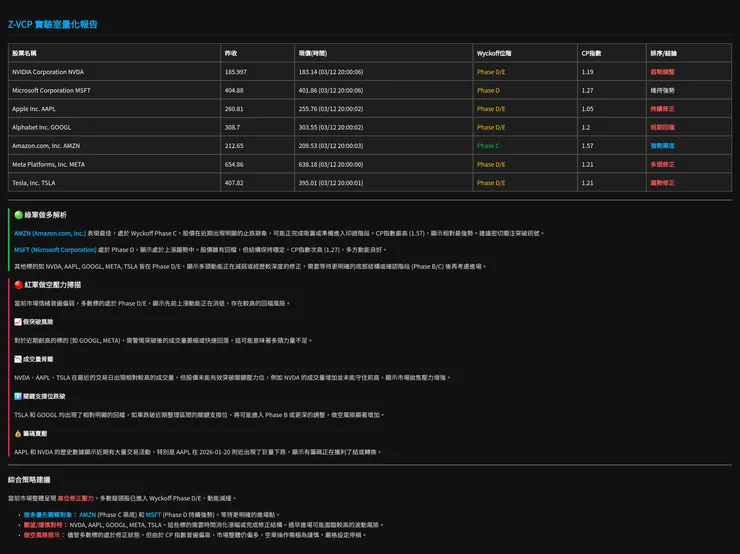The image size is (740, 554).
Task: Follow the AMZN link in the strategy bullet list
Action: tap(87, 514)
